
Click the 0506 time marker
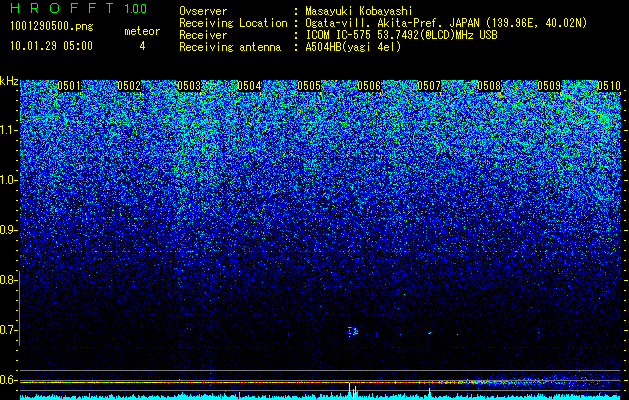coord(369,86)
